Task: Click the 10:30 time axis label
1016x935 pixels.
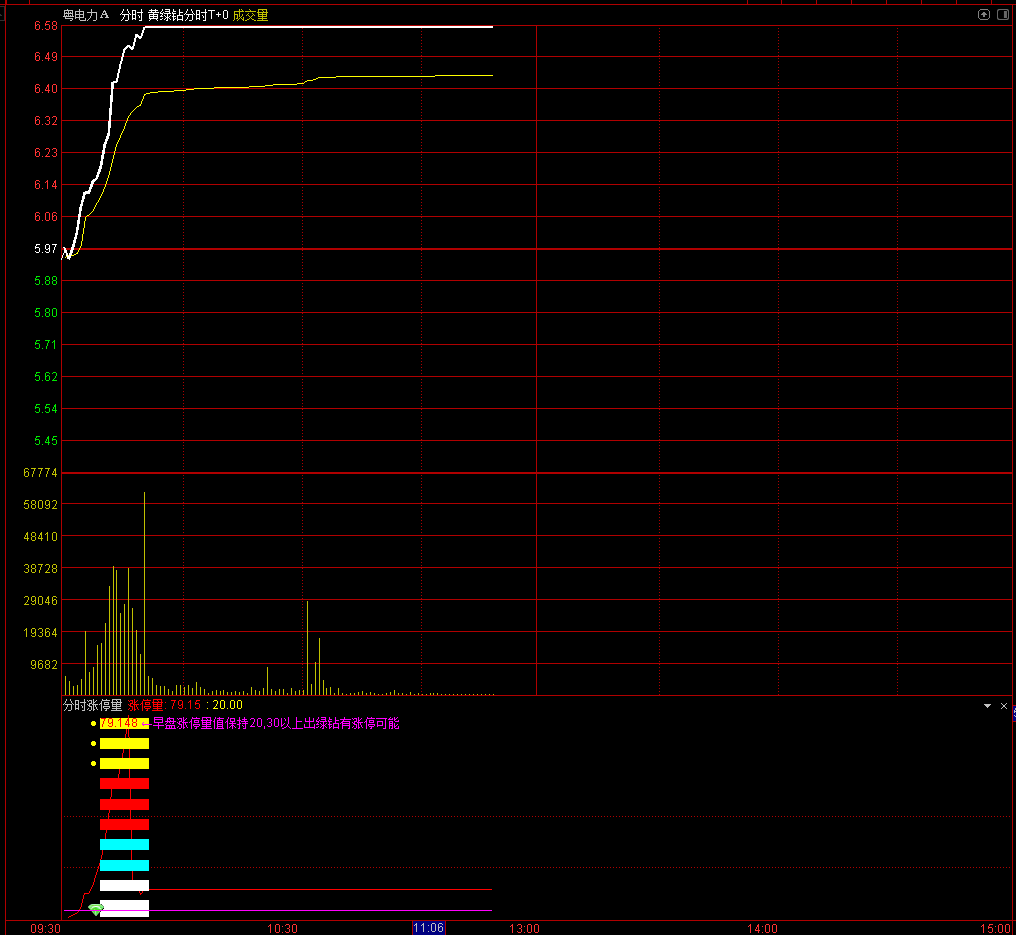Action: (x=283, y=929)
